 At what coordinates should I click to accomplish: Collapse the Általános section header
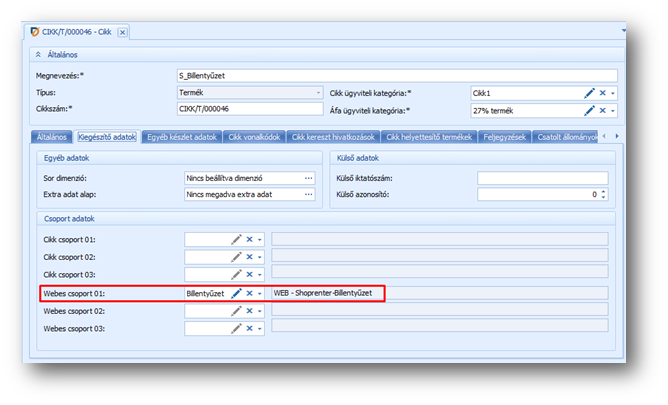pos(39,55)
